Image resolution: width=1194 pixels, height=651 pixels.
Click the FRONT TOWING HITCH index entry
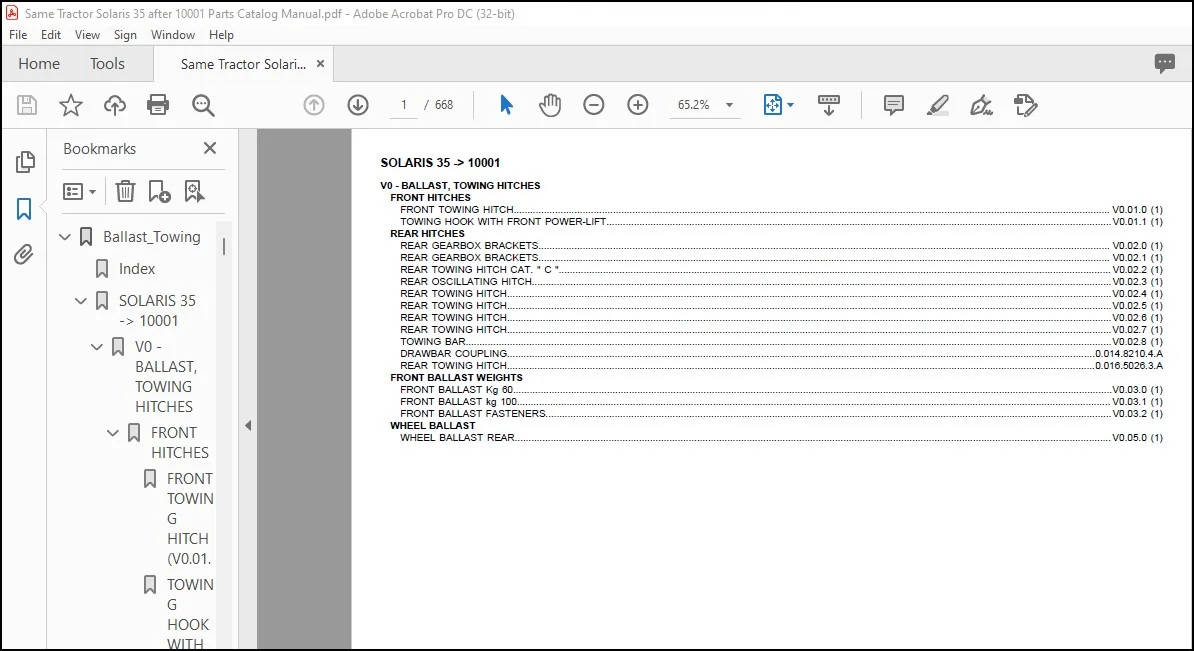[781, 209]
